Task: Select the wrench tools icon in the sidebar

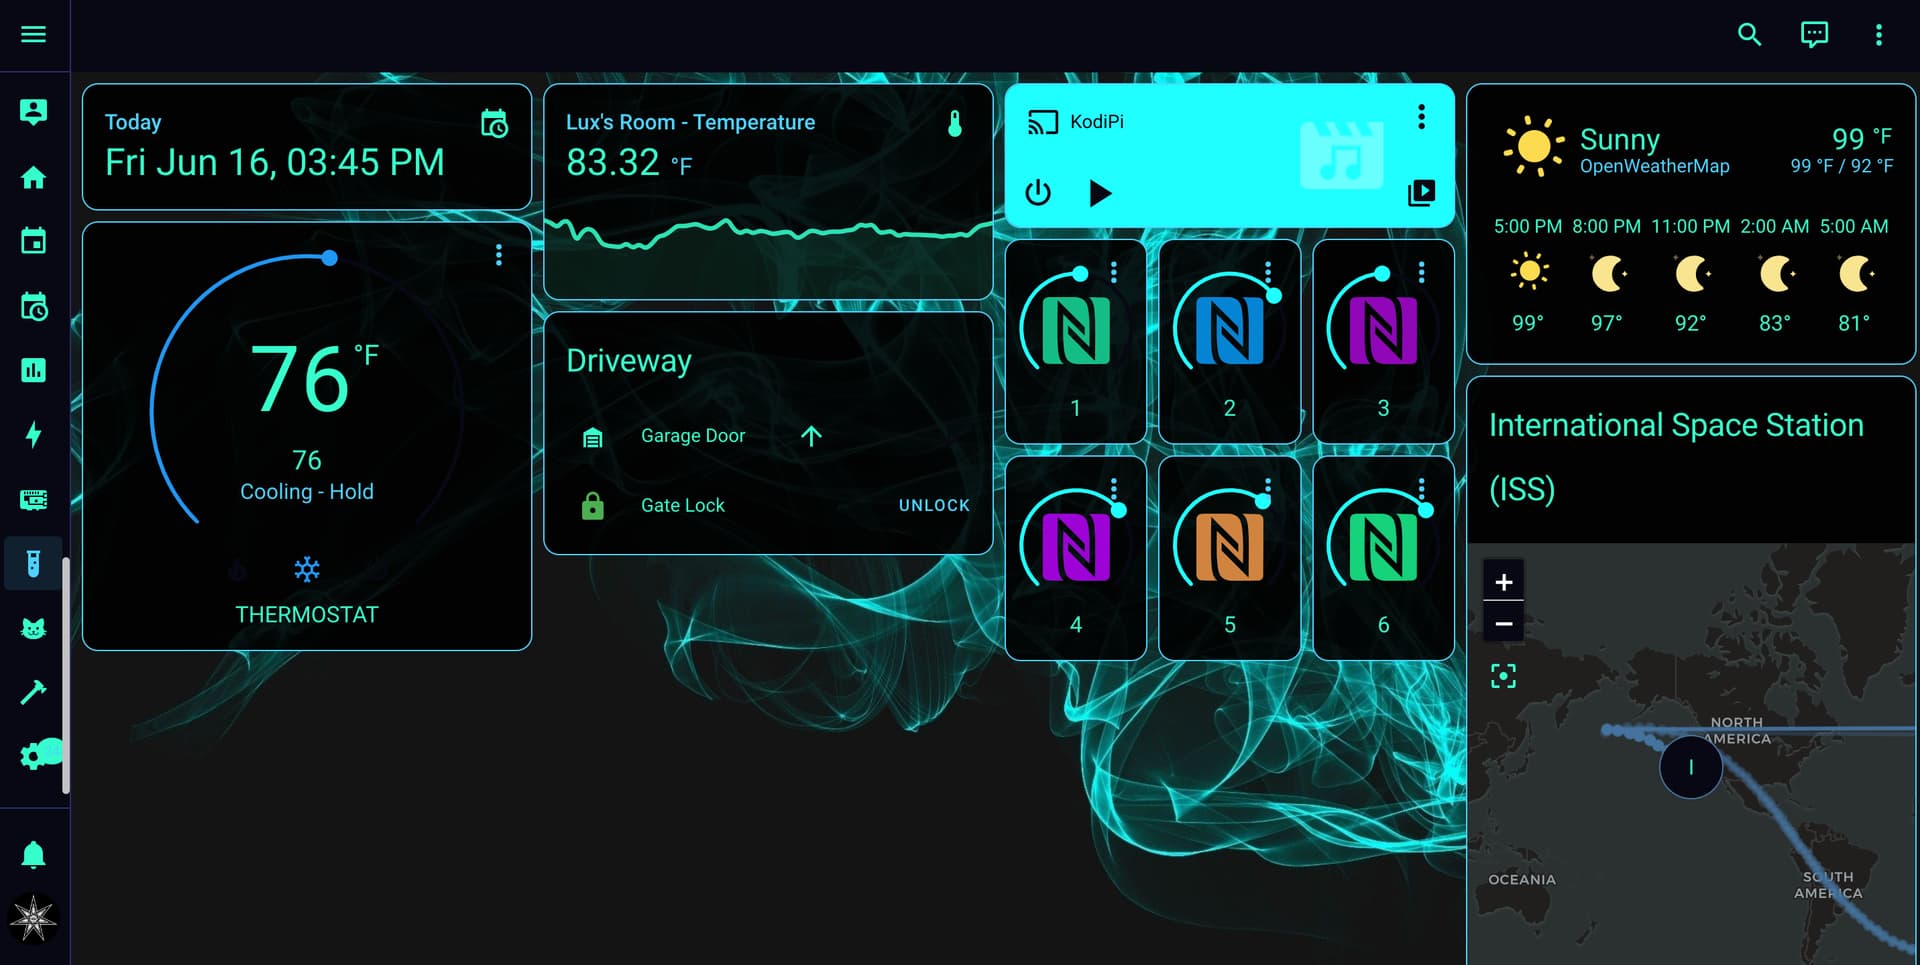Action: [34, 690]
